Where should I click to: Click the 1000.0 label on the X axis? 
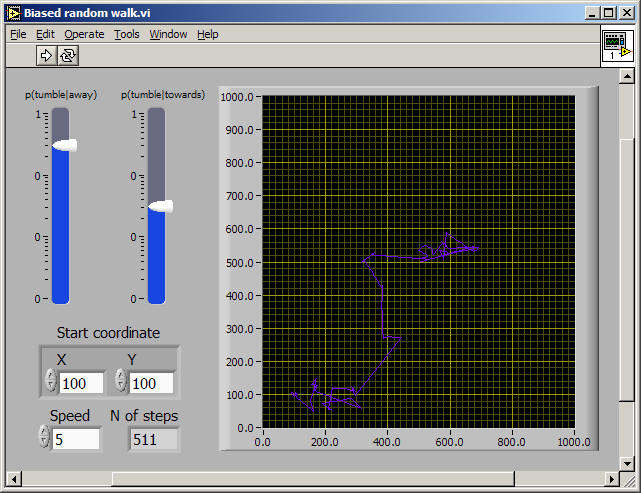click(574, 442)
